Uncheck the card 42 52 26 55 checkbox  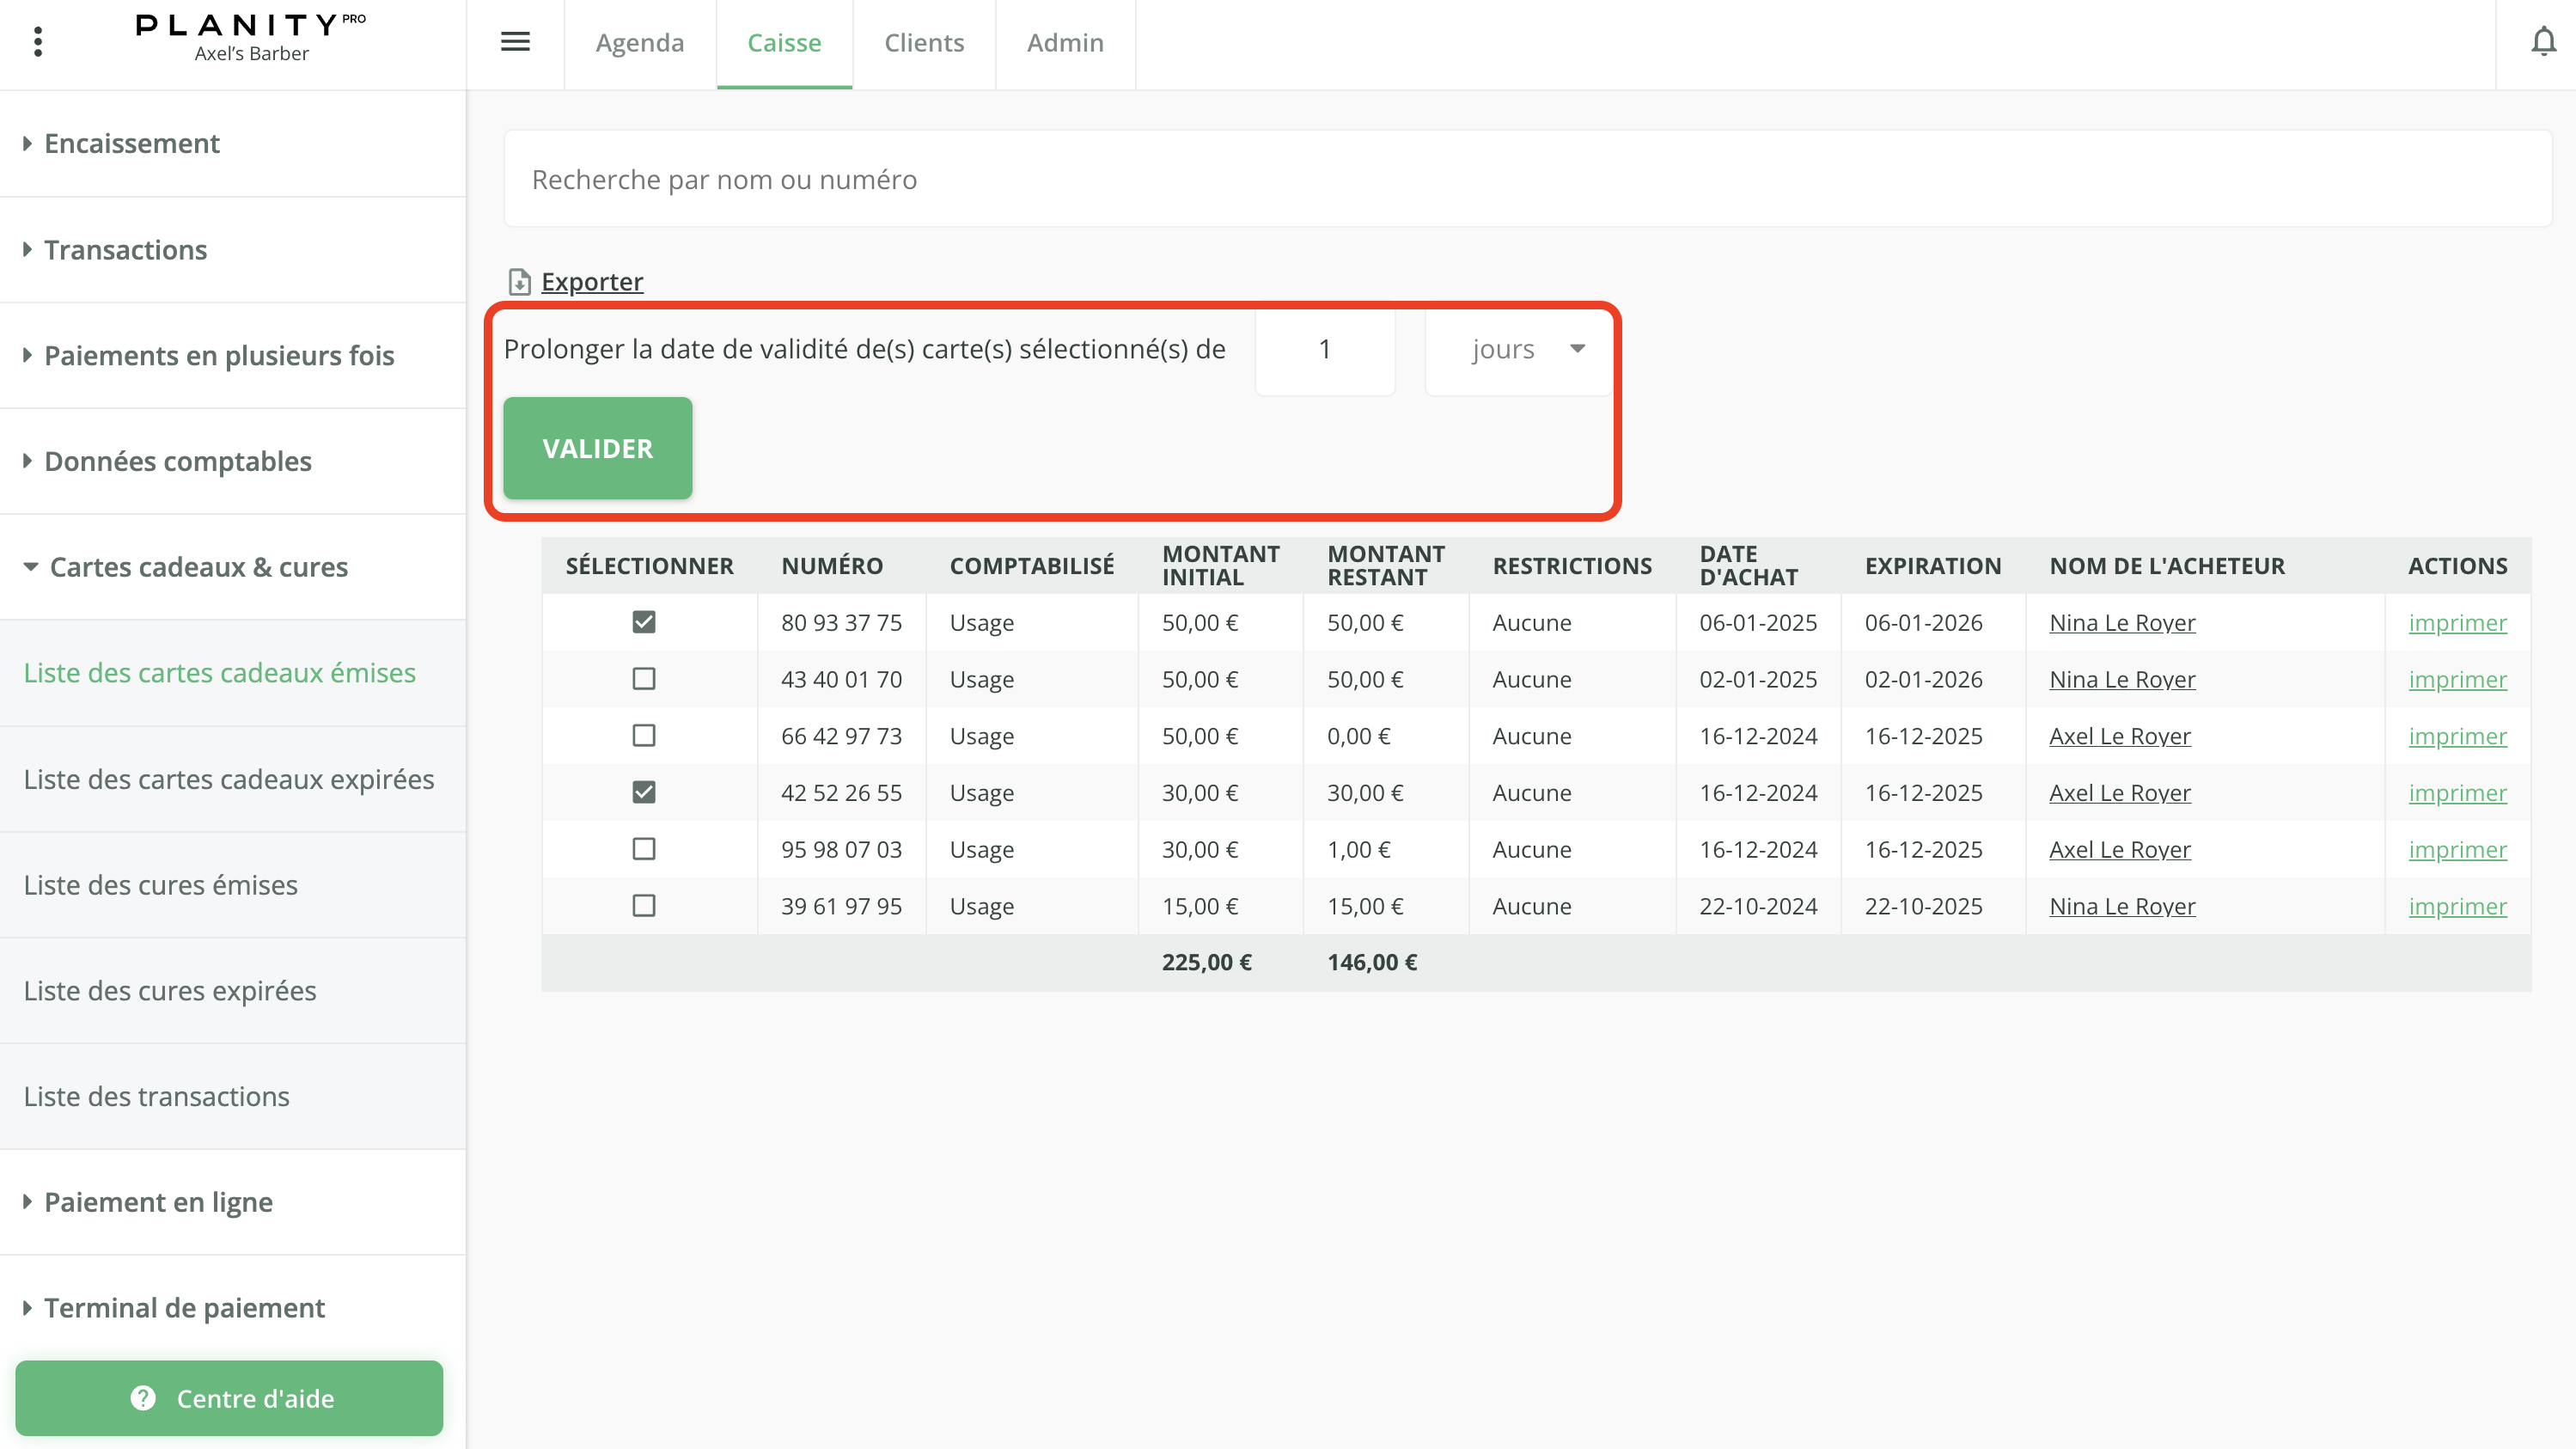644,792
